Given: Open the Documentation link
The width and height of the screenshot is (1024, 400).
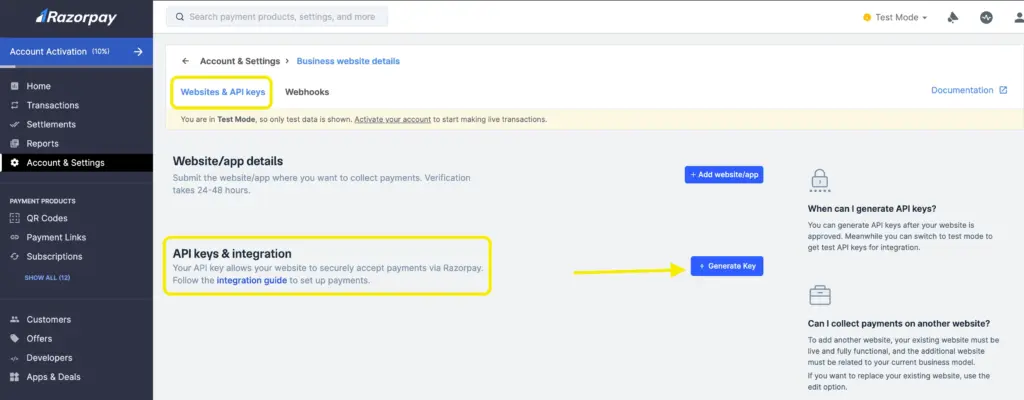Looking at the screenshot, I should point(962,90).
